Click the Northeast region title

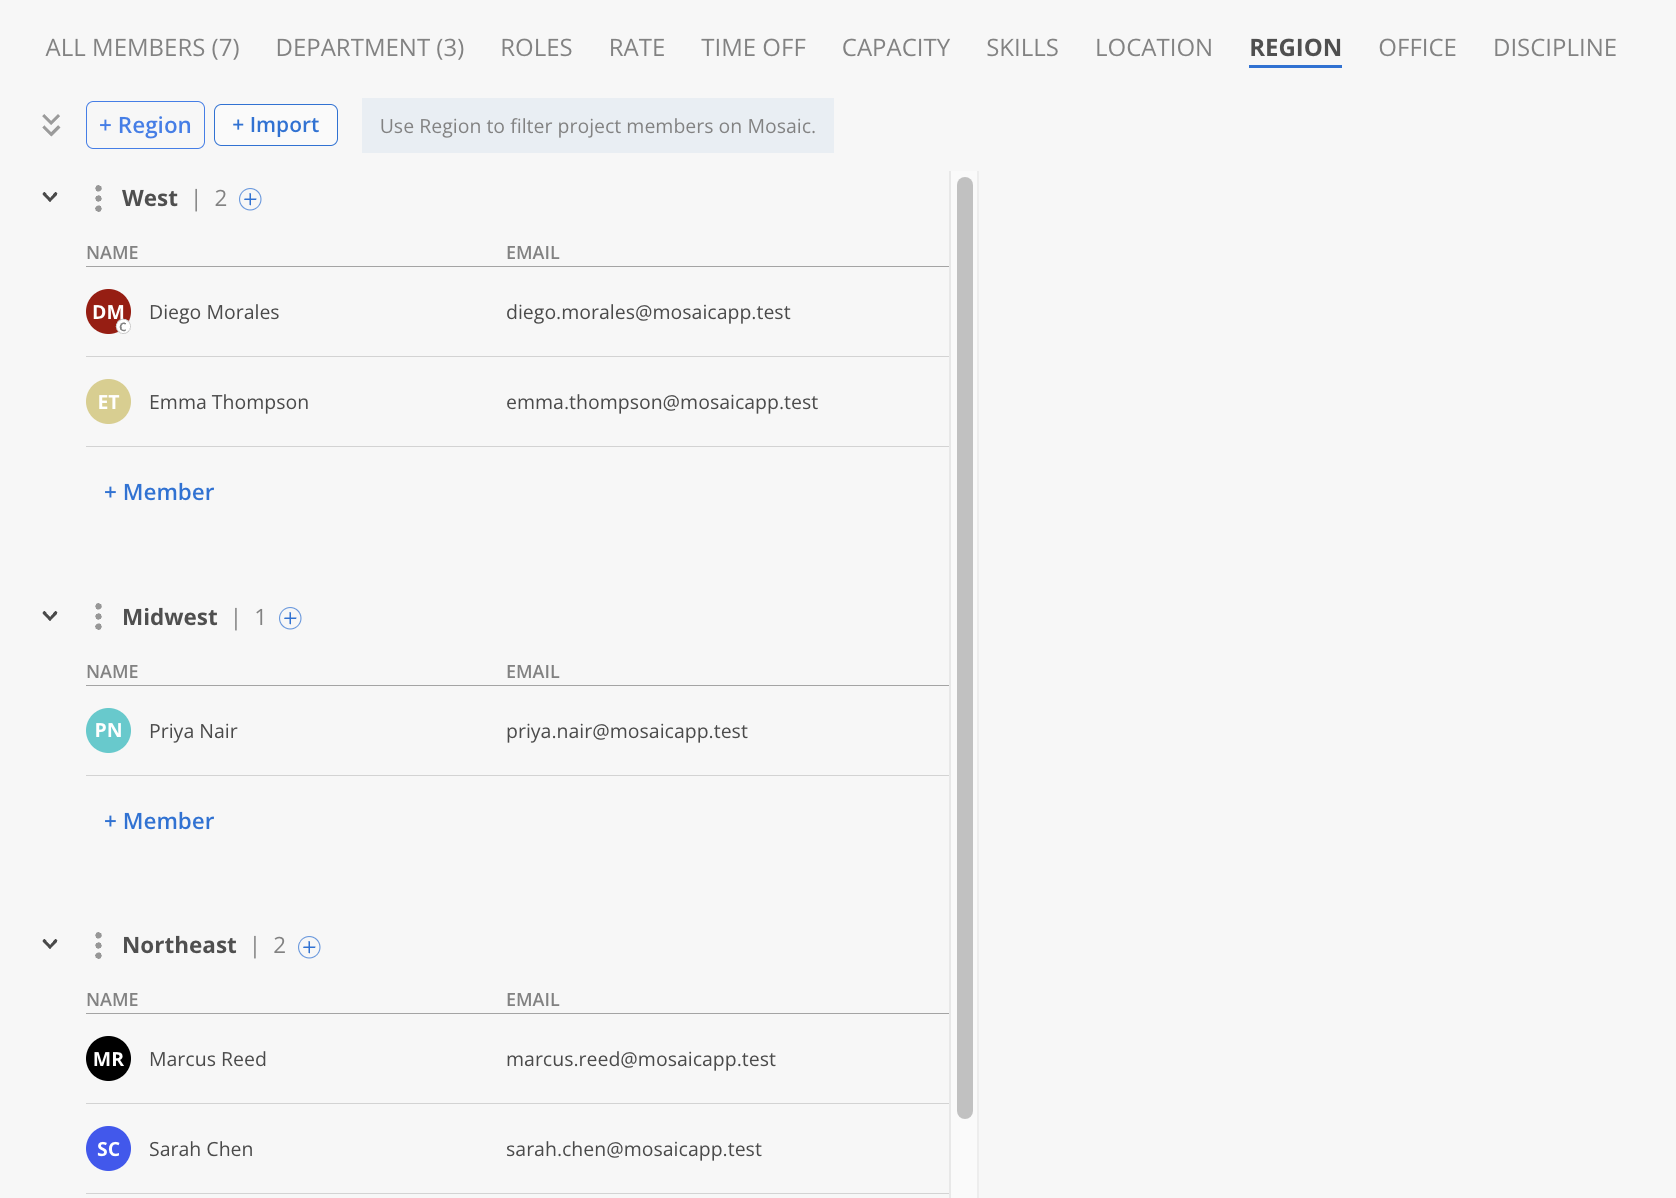[x=180, y=945]
